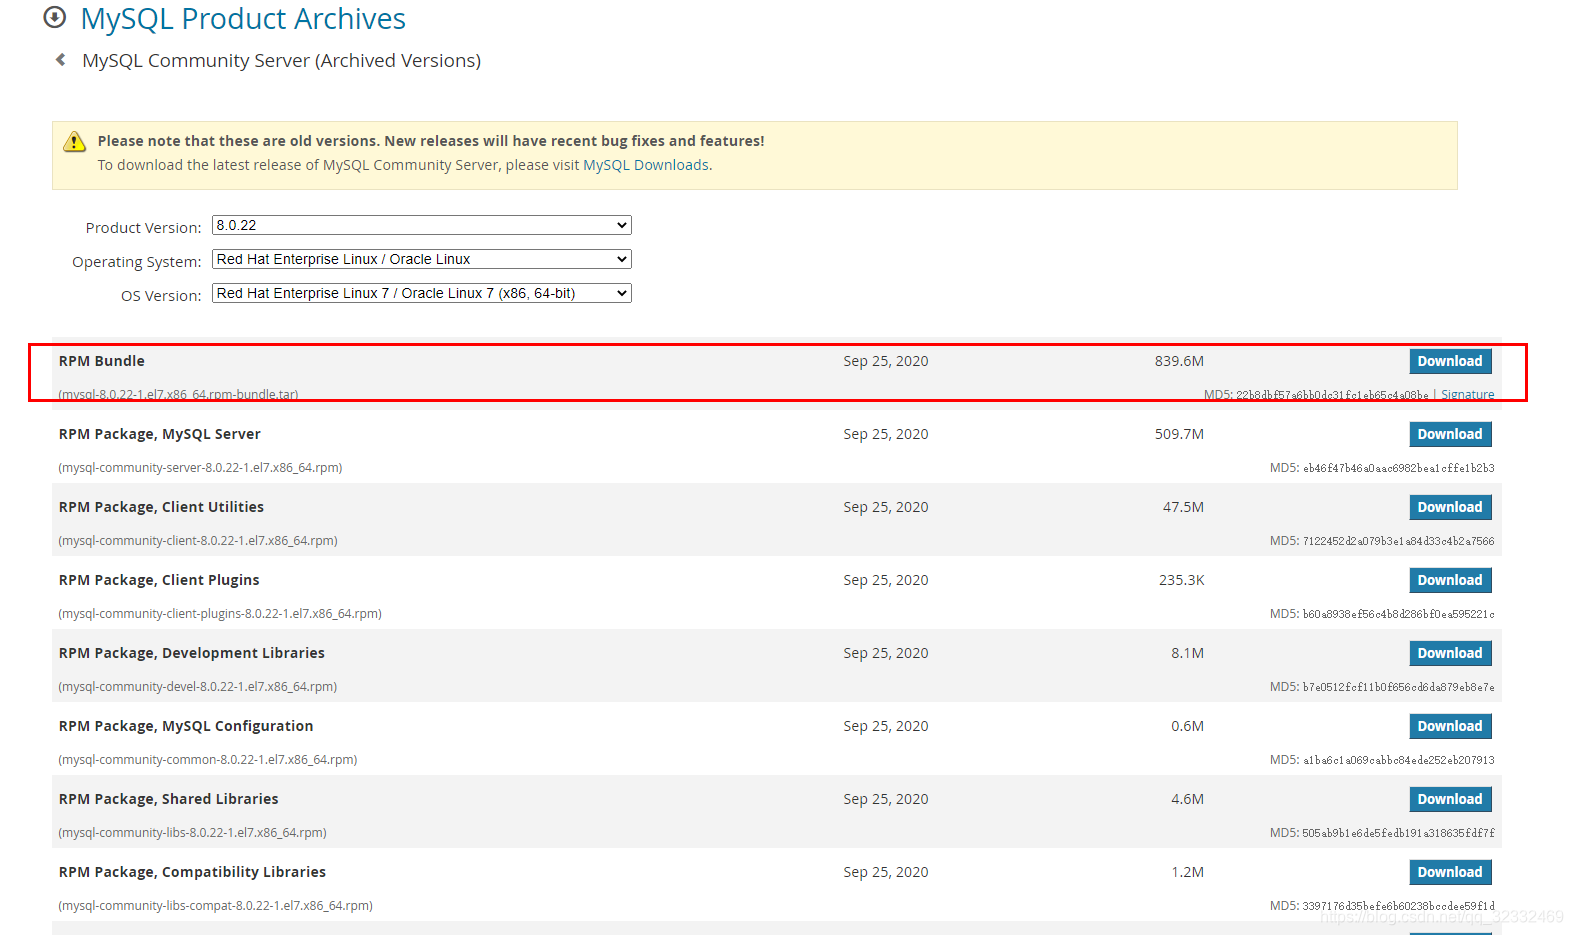The width and height of the screenshot is (1573, 935).
Task: Open the Signature link for RPM Bundle
Action: [1467, 395]
